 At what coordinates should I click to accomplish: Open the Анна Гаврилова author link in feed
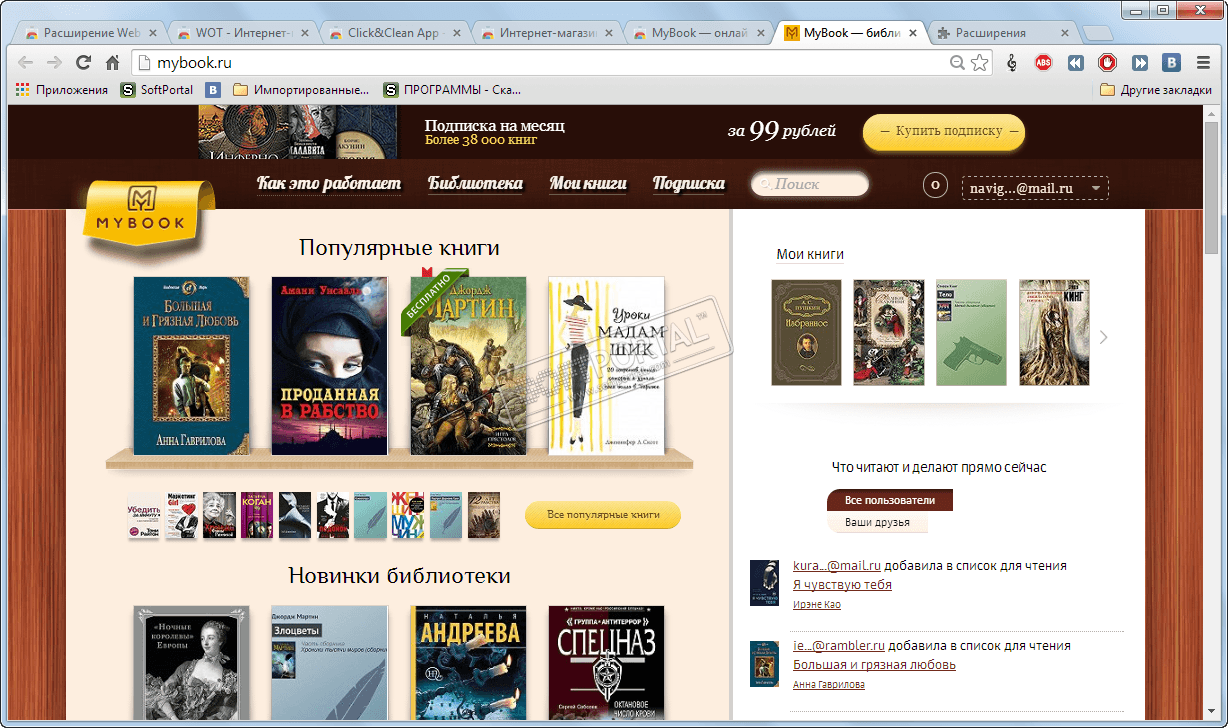point(829,684)
